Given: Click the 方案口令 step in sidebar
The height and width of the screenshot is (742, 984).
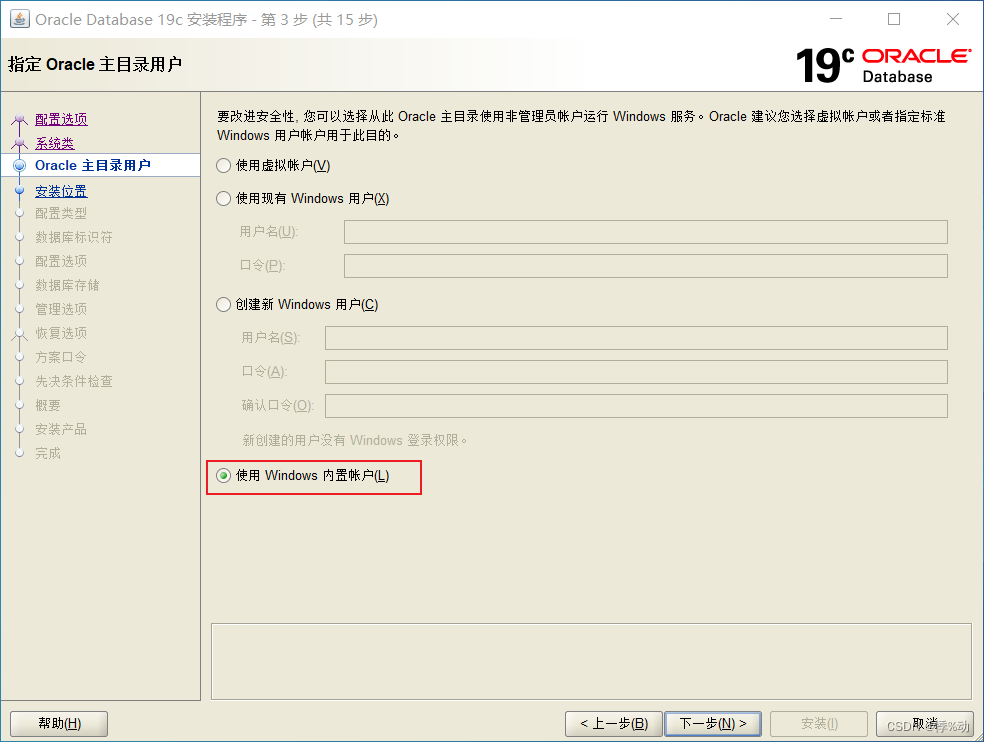Looking at the screenshot, I should pos(61,358).
